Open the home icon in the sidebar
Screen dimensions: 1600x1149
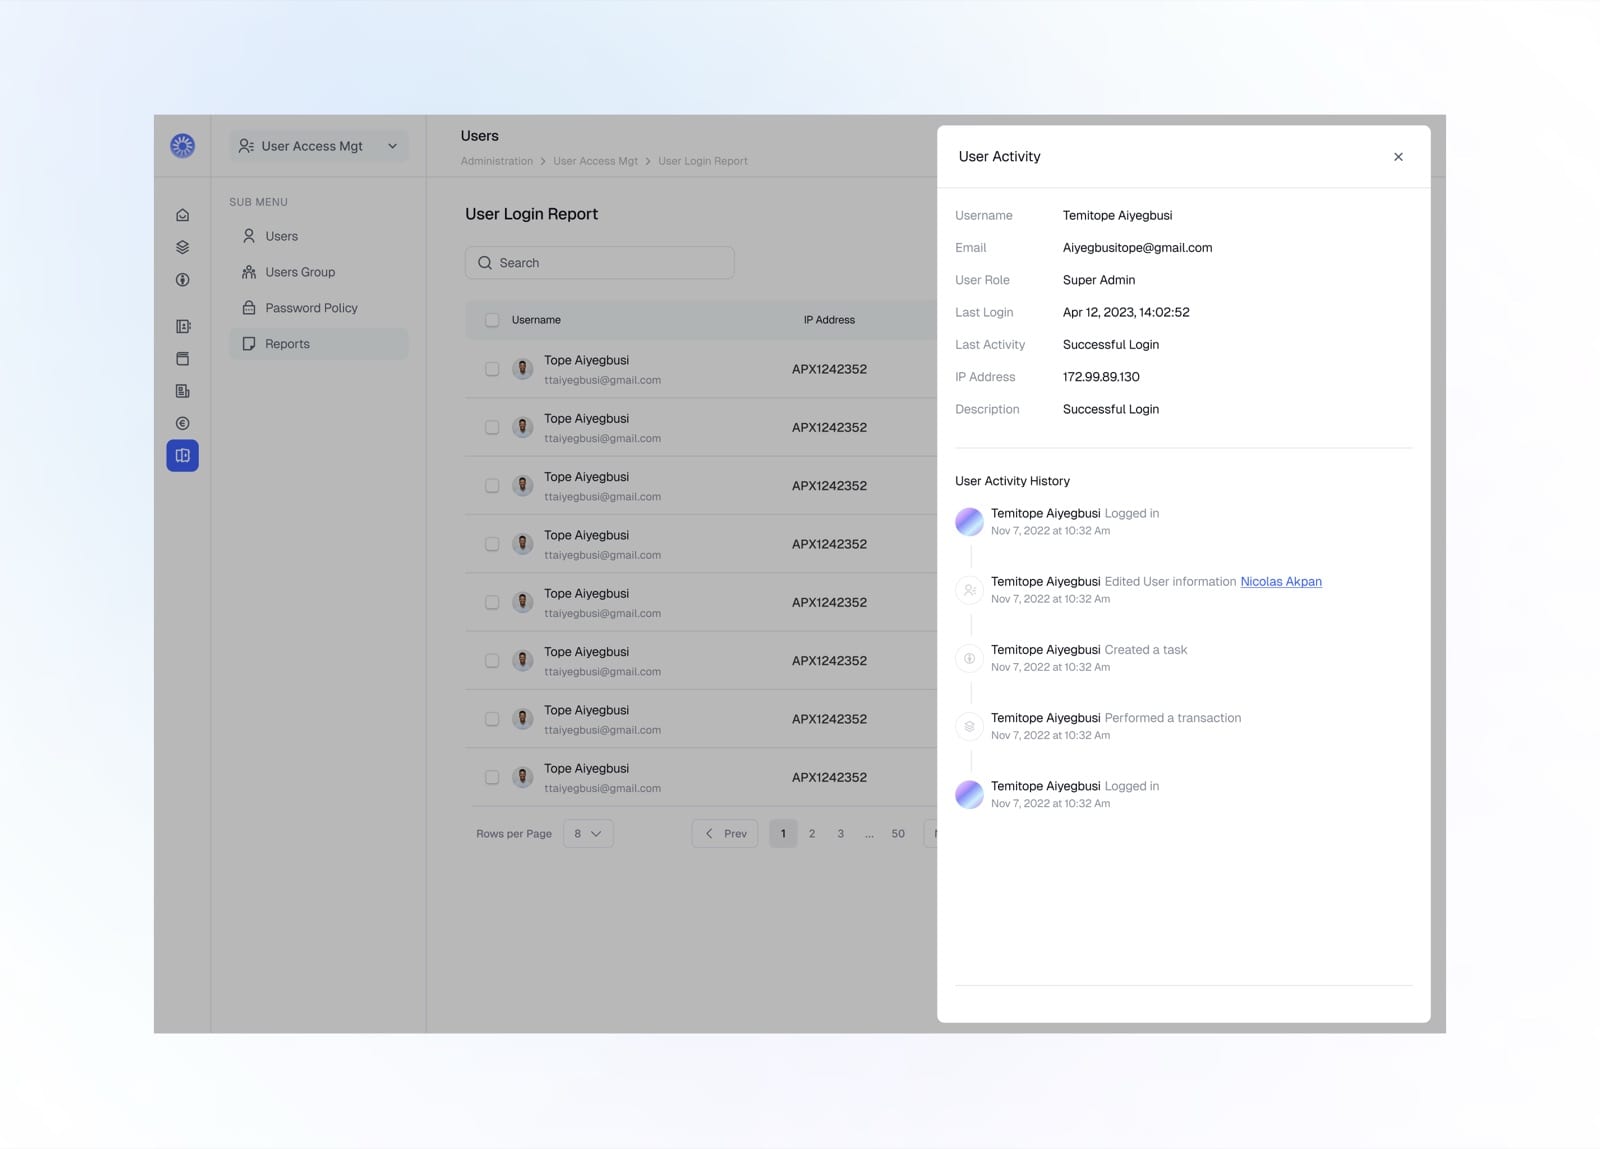pos(182,215)
